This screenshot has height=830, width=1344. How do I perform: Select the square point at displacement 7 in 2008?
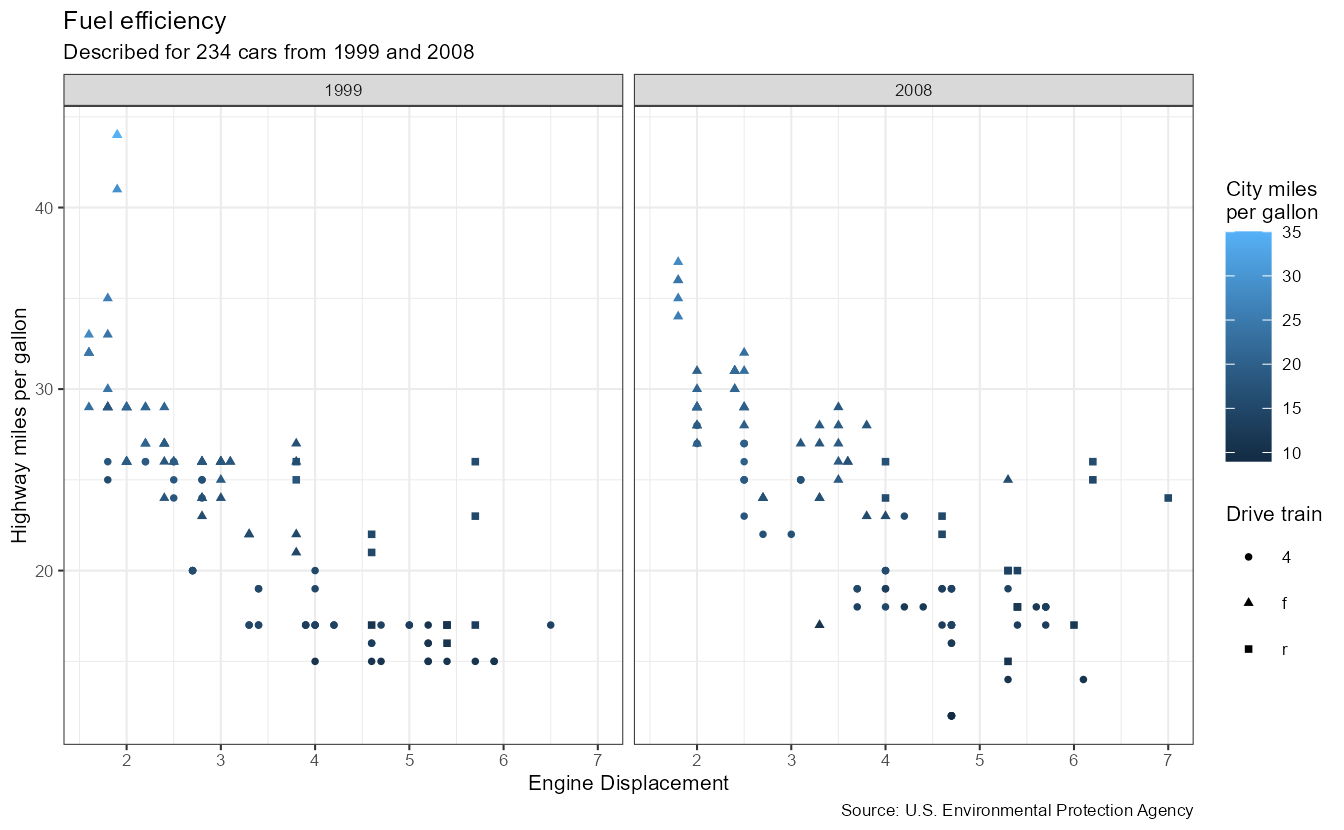click(1168, 498)
